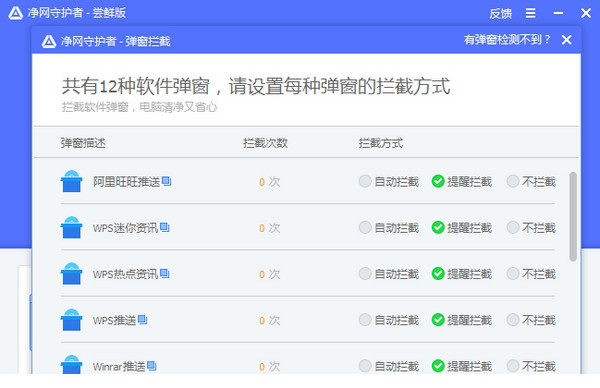Click the WPS推送 software icon

pos(72,320)
